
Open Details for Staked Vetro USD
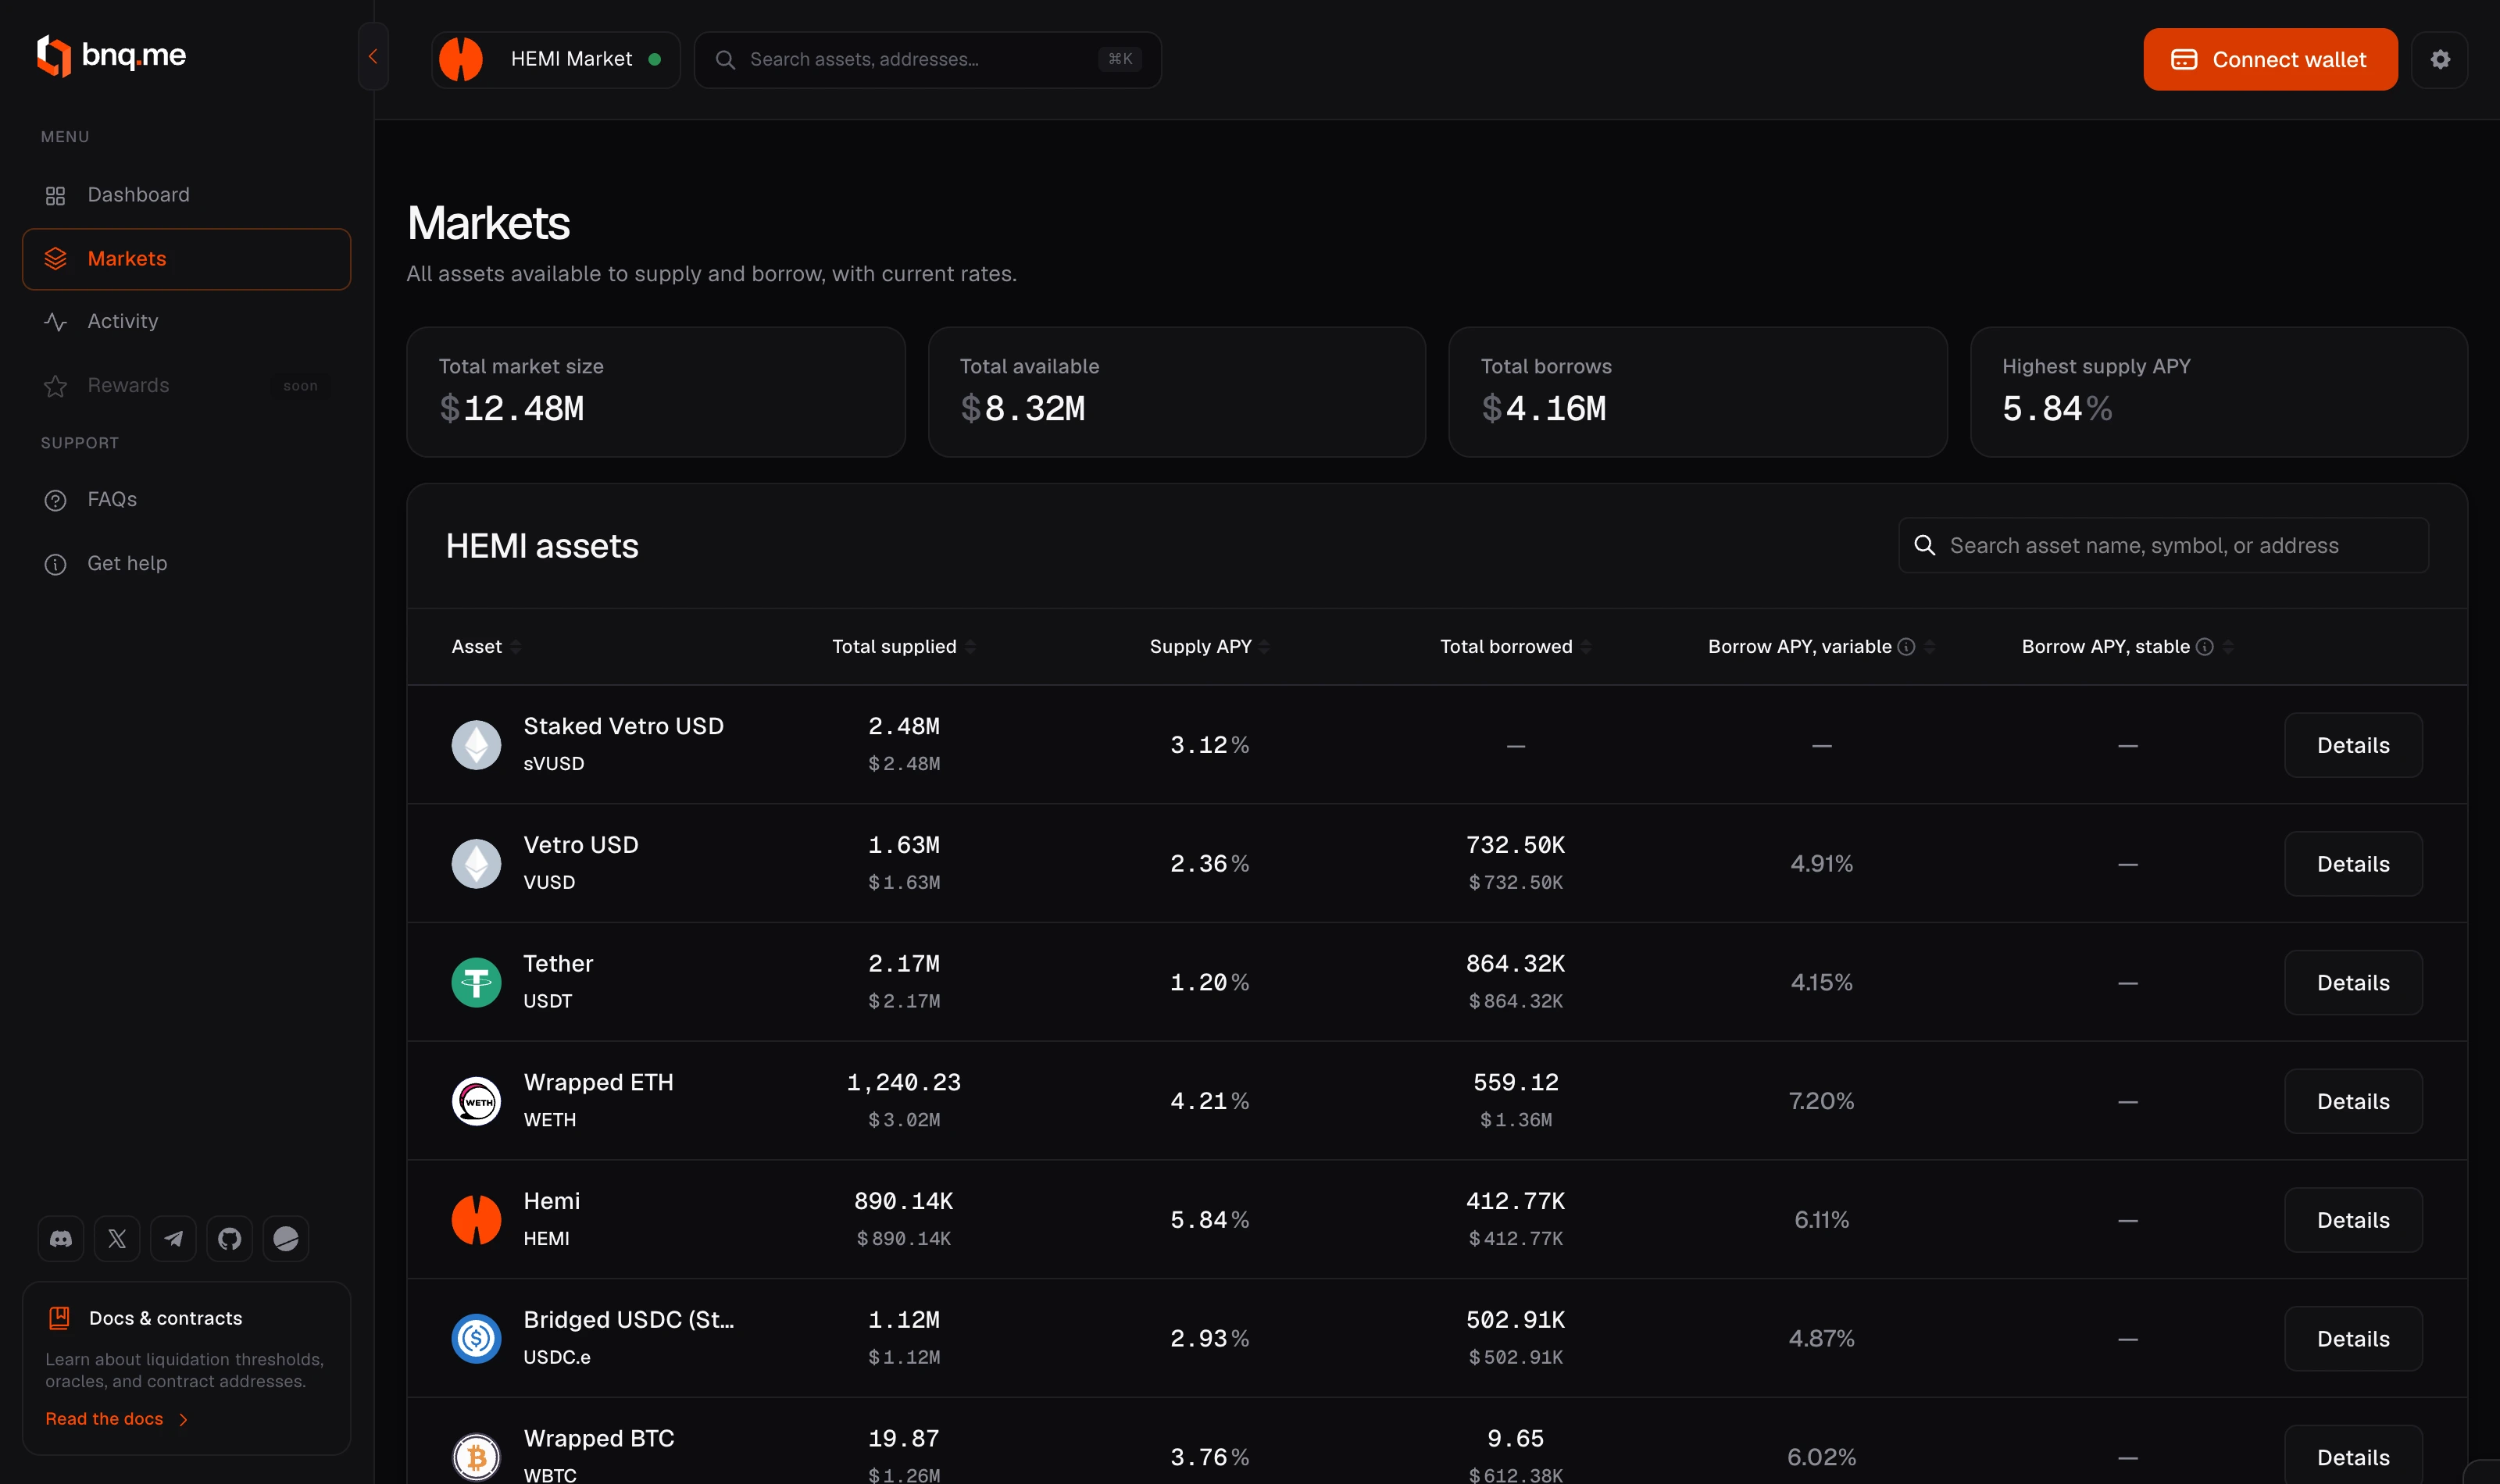point(2352,745)
